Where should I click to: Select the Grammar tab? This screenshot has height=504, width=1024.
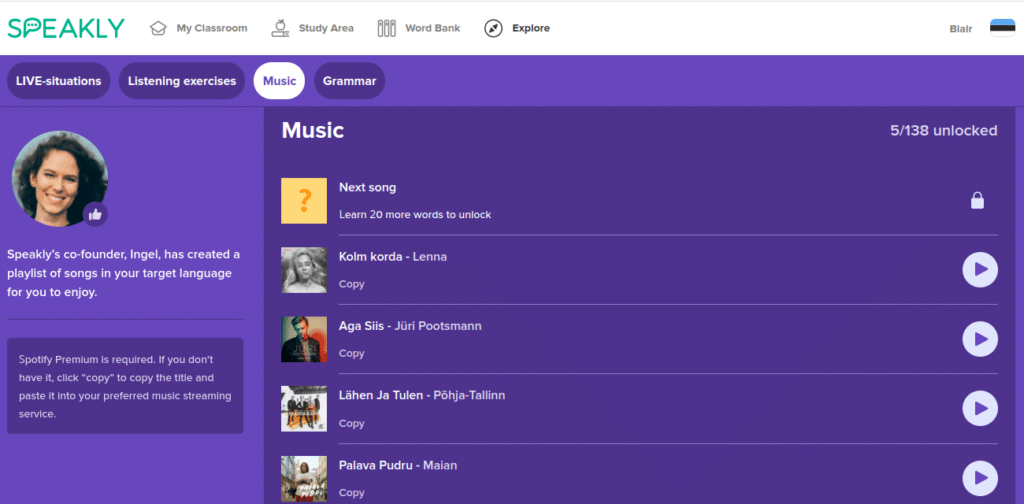(349, 81)
